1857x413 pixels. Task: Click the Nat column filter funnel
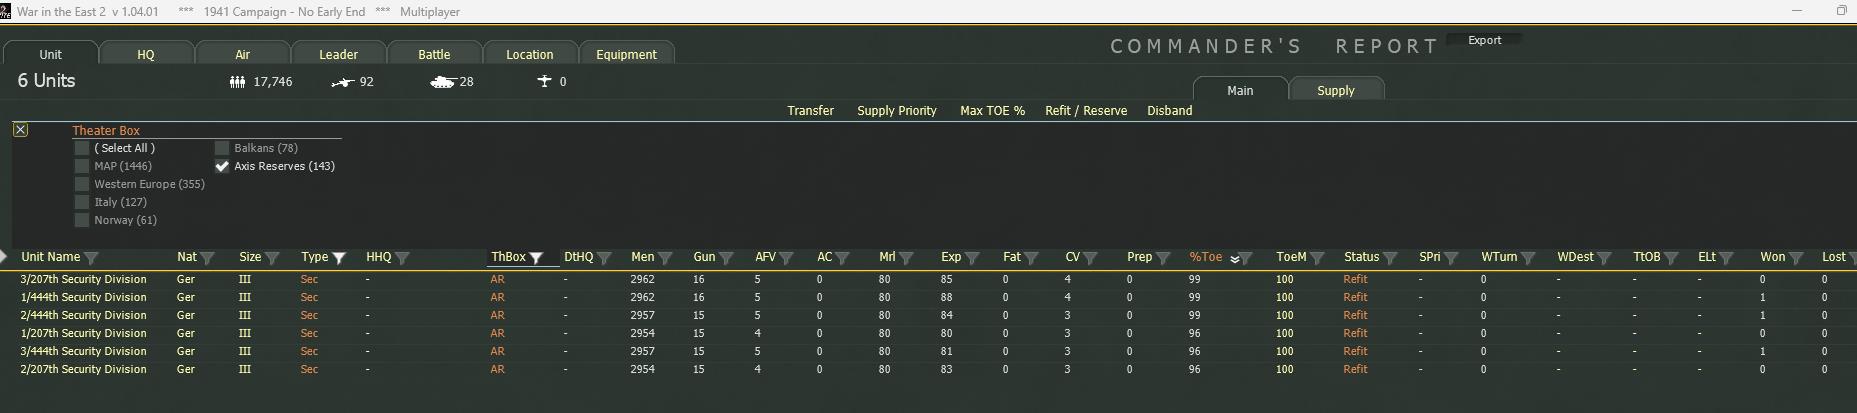[207, 258]
